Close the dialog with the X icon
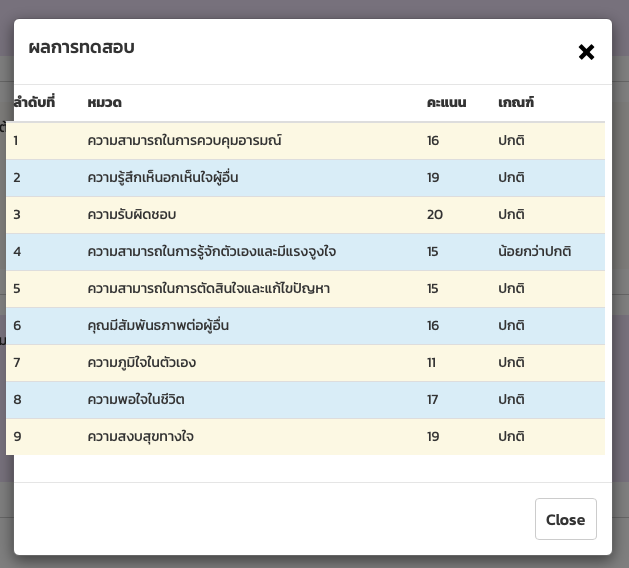This screenshot has width=629, height=568. tap(586, 52)
